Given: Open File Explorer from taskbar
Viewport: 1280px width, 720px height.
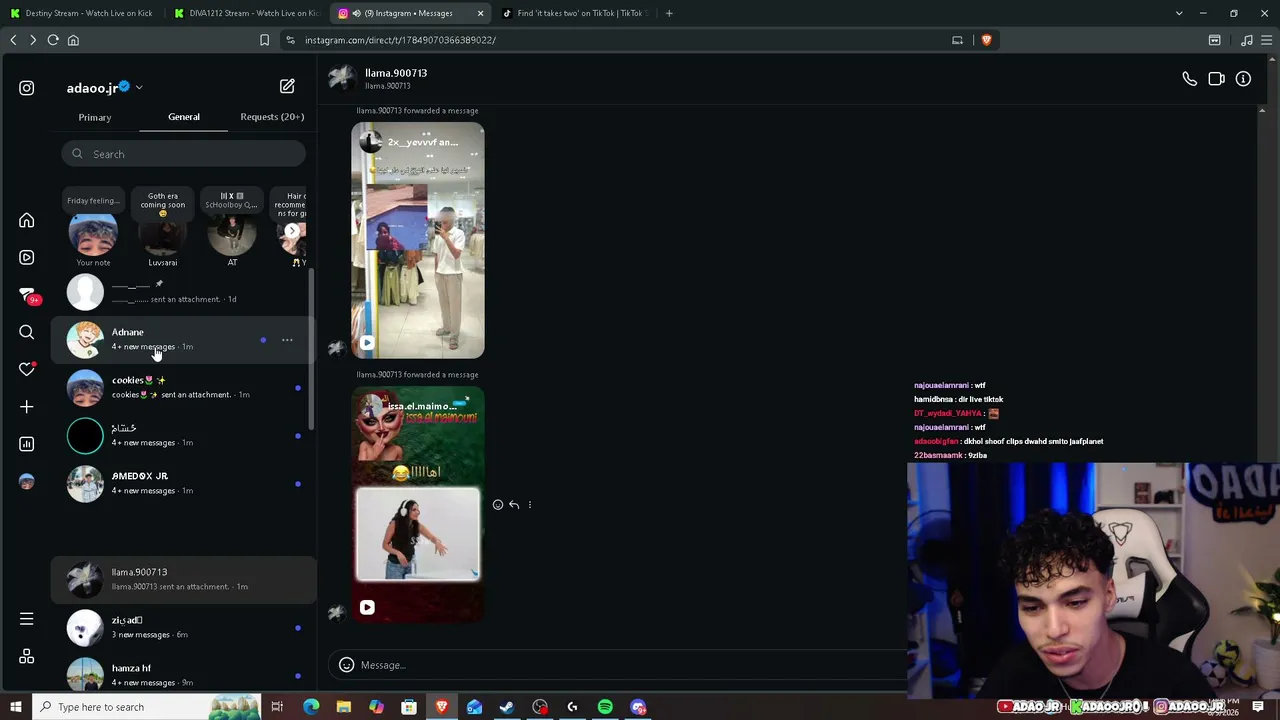Looking at the screenshot, I should click(x=343, y=707).
